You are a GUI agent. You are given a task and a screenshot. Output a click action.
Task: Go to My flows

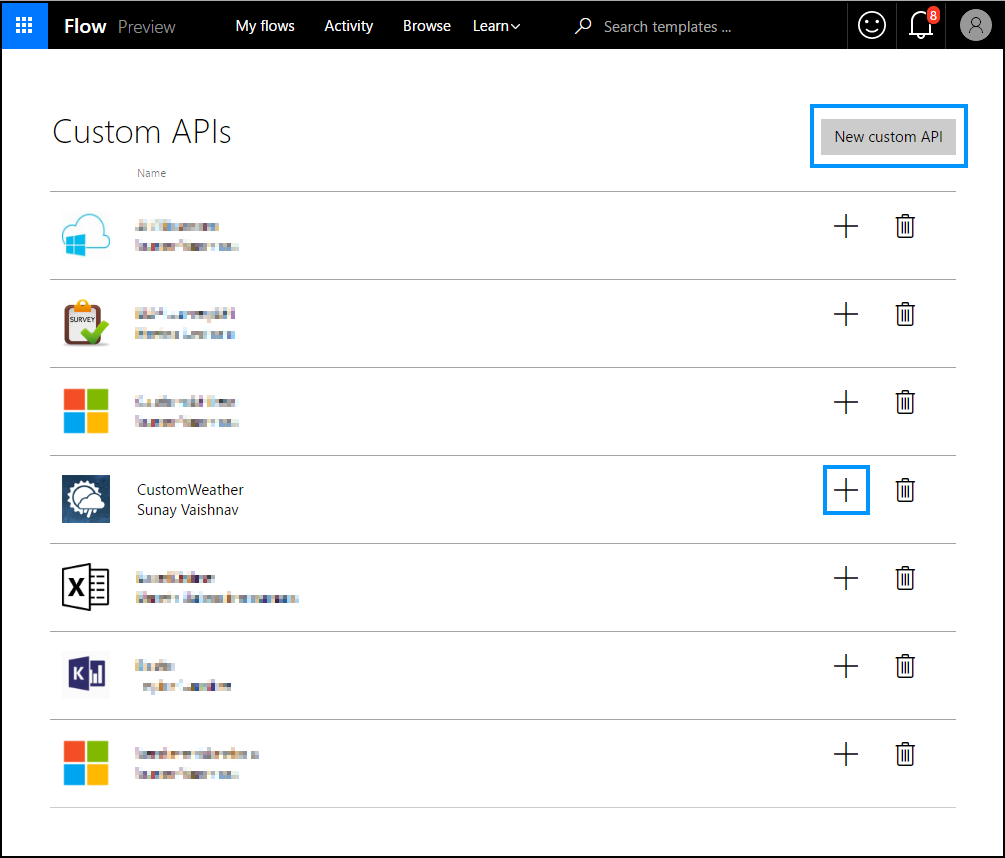tap(265, 26)
